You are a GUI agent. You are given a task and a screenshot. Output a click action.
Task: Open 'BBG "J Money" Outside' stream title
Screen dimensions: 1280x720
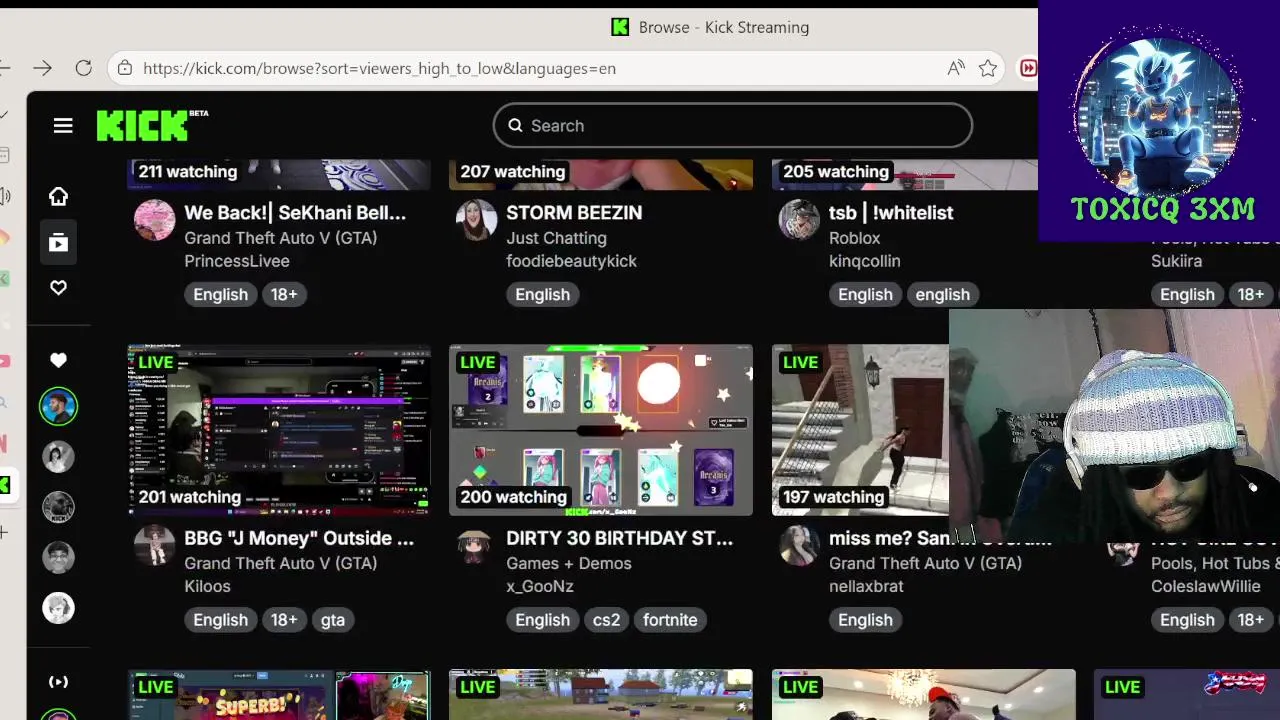point(299,538)
